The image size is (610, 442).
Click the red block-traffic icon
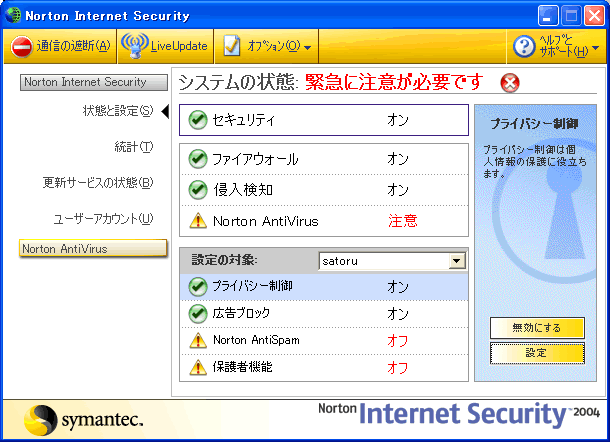pos(21,47)
